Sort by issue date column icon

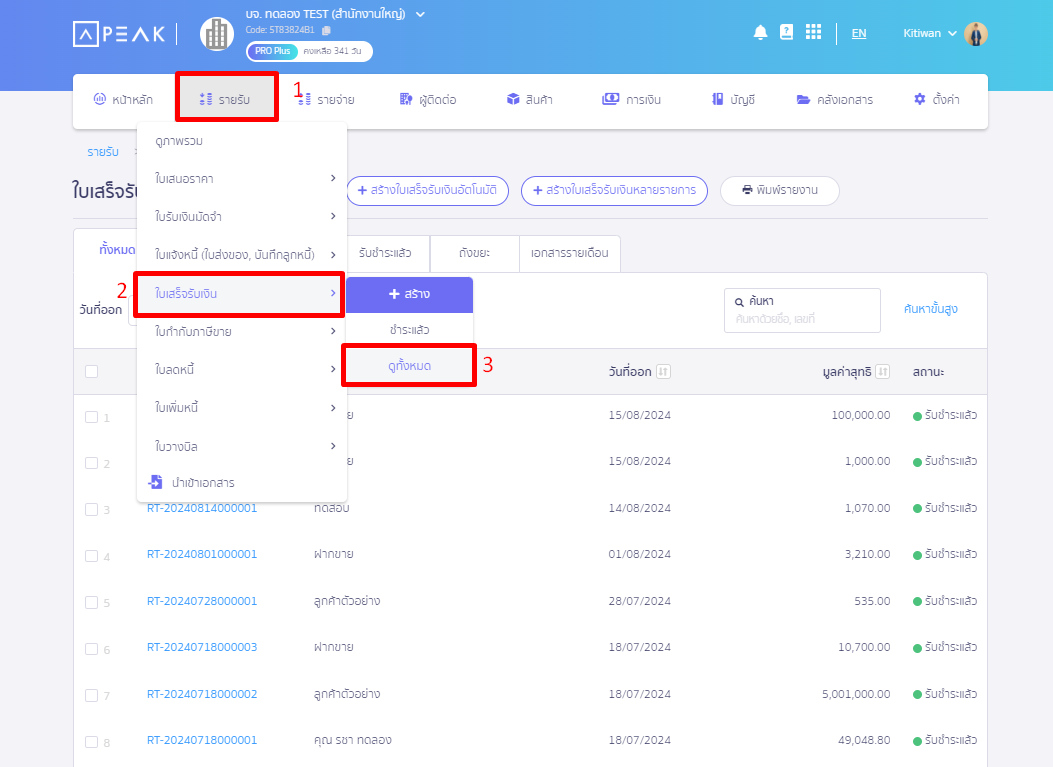pos(663,372)
